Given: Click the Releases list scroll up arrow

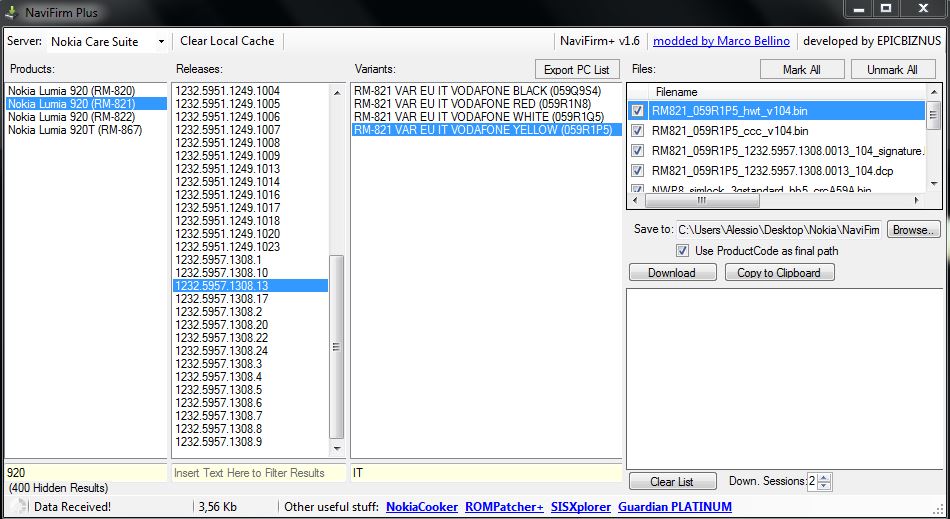Looking at the screenshot, I should 337,92.
